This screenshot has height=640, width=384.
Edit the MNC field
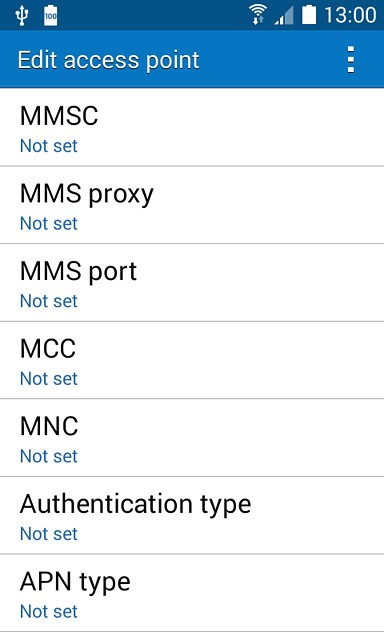point(192,438)
